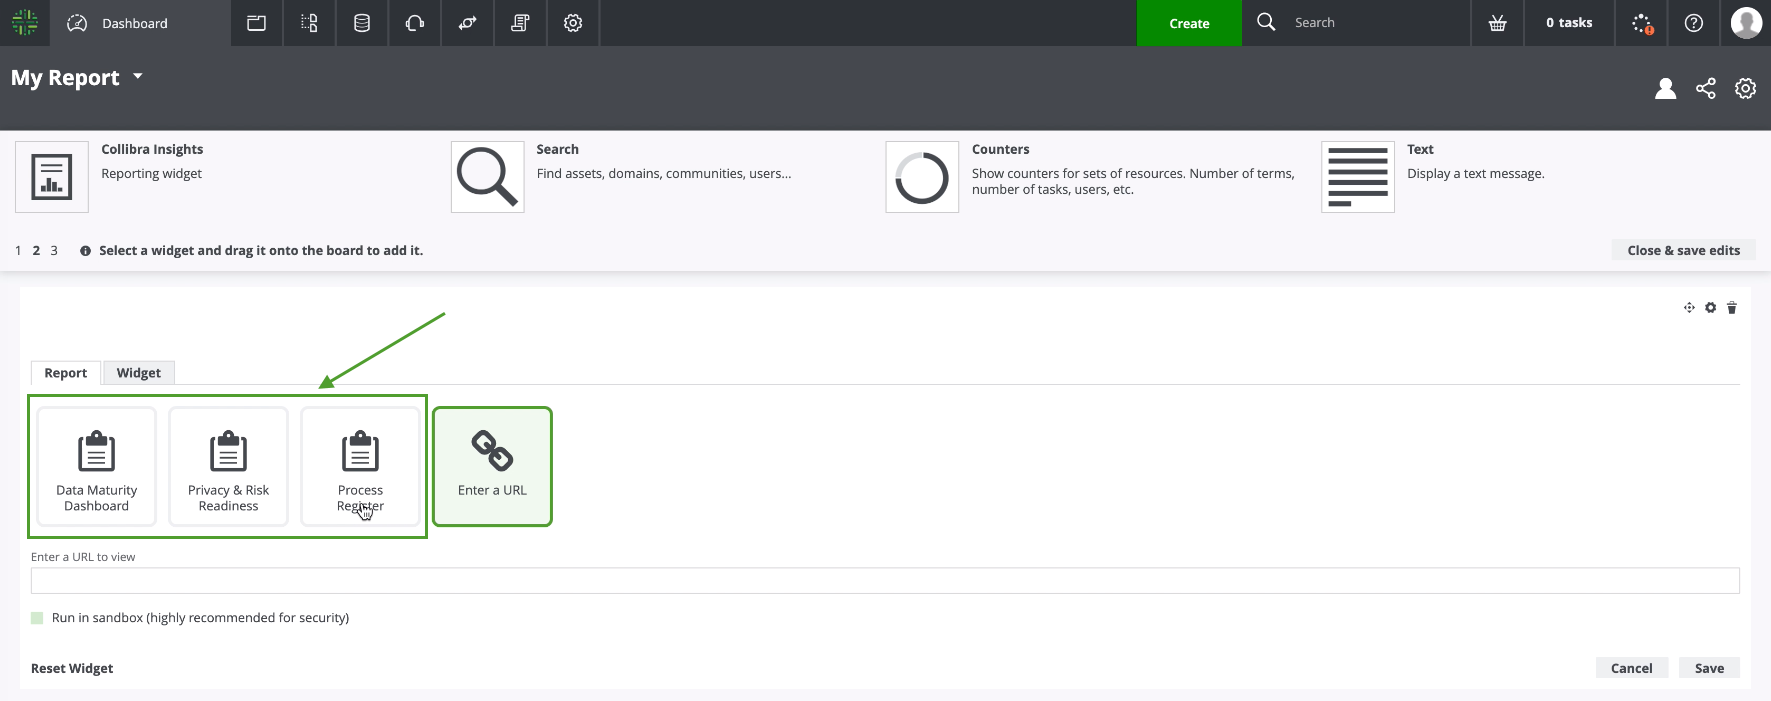Select the Data Maturity Dashboard report tile
The image size is (1771, 701).
click(97, 466)
